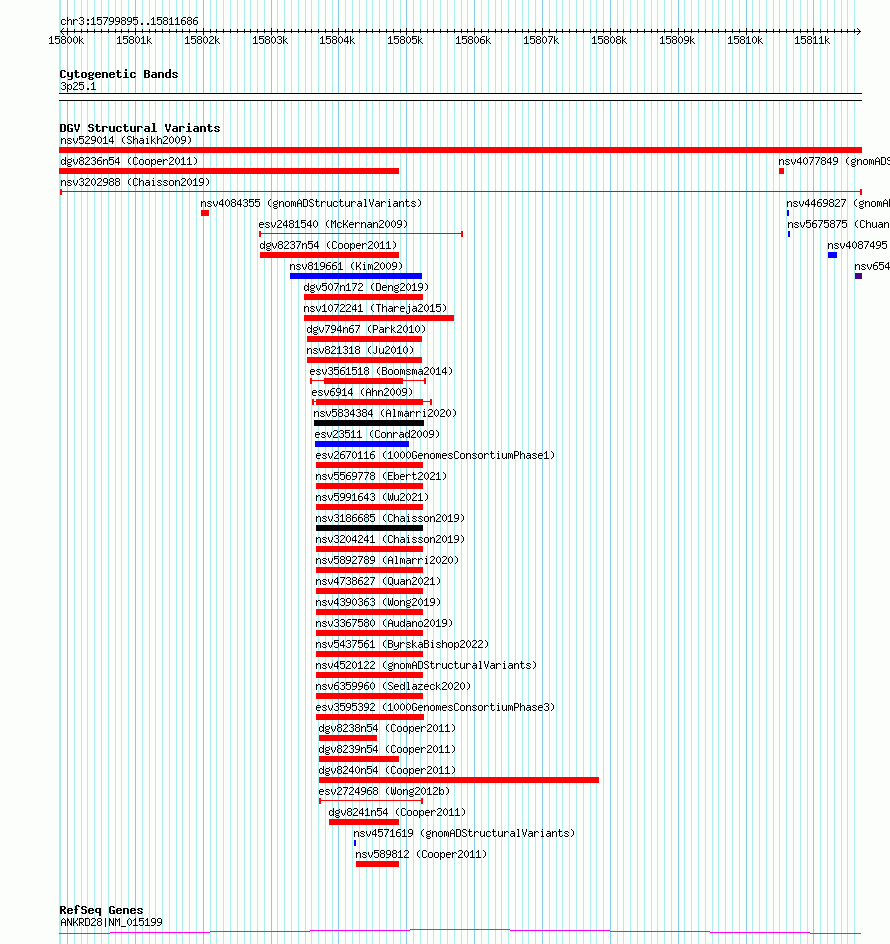The image size is (890, 944).
Task: Open nsv5991643 (Wu2021) variant label
Action: coord(372,498)
